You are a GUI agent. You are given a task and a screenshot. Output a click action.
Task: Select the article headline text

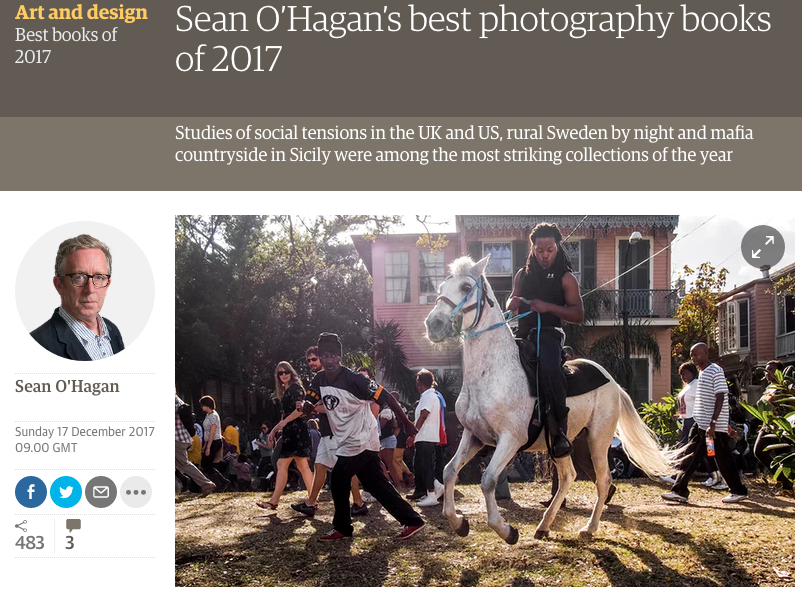pyautogui.click(x=473, y=39)
